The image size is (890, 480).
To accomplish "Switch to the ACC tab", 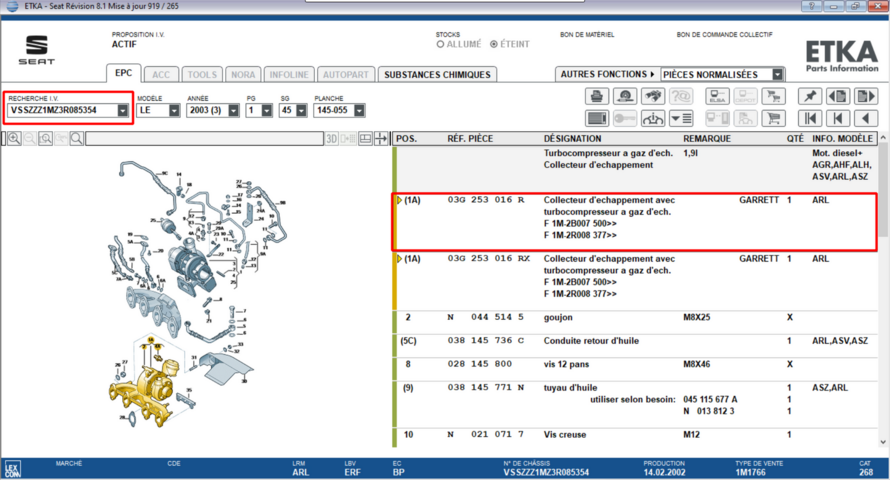I will [161, 74].
